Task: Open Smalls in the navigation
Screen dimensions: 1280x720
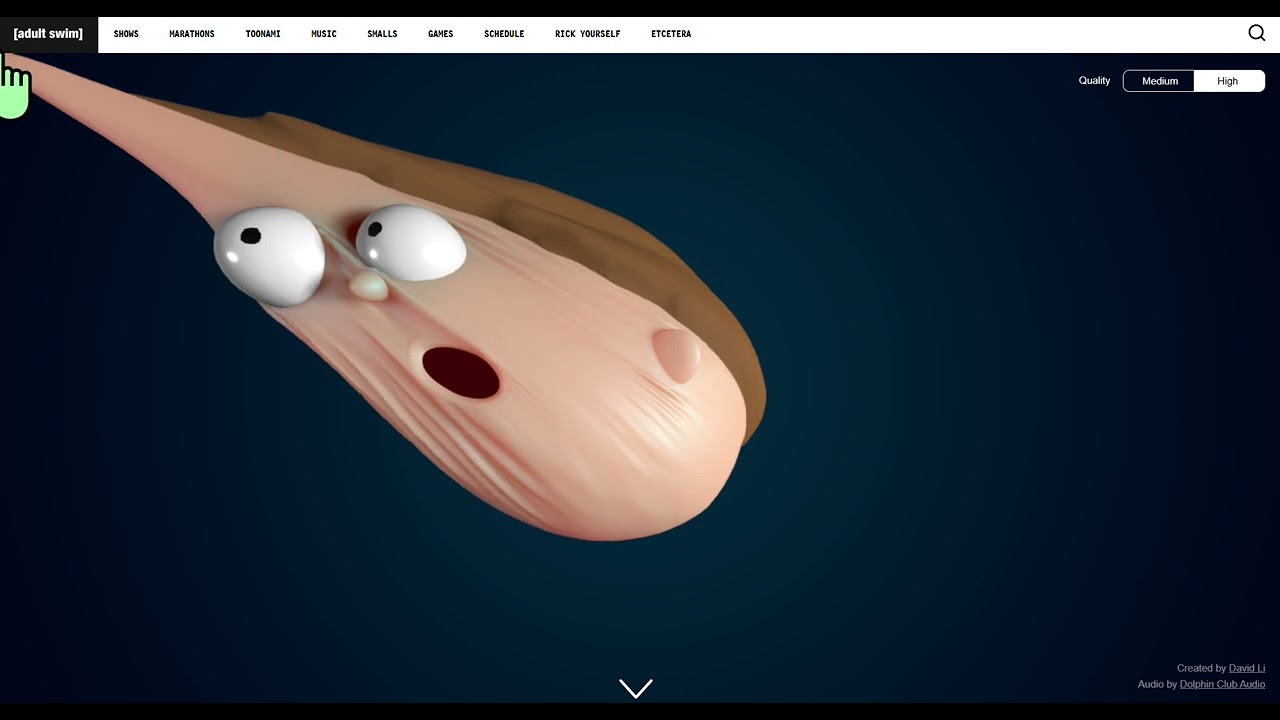Action: 382,34
